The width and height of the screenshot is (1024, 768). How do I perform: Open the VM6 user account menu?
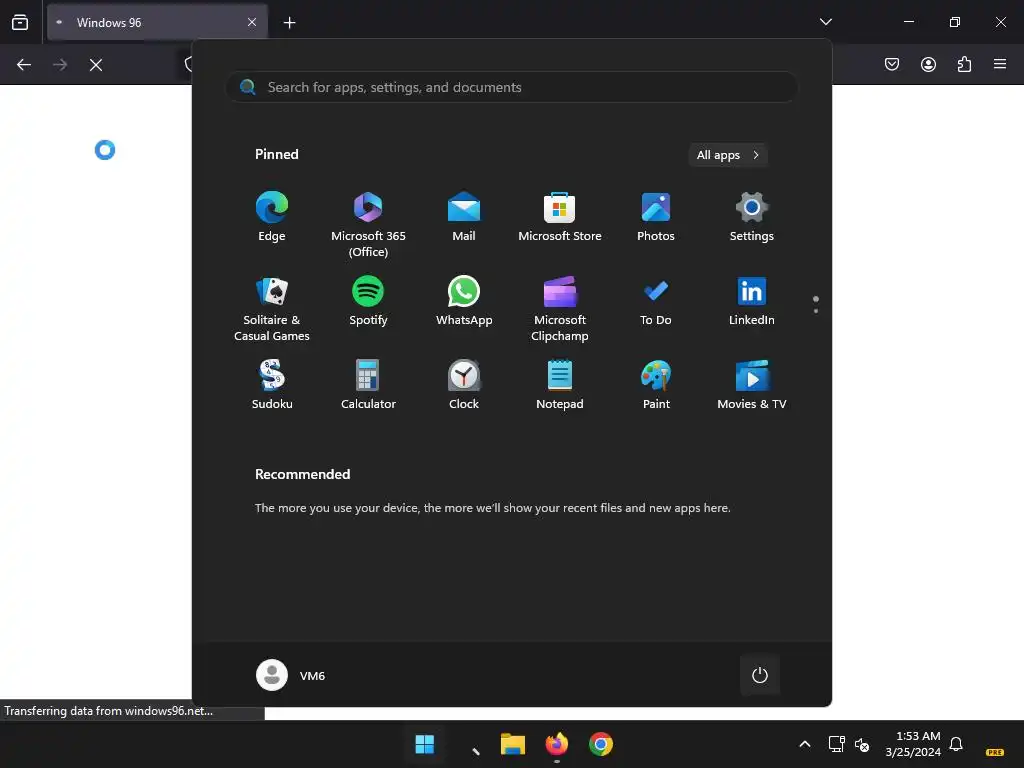click(x=291, y=675)
